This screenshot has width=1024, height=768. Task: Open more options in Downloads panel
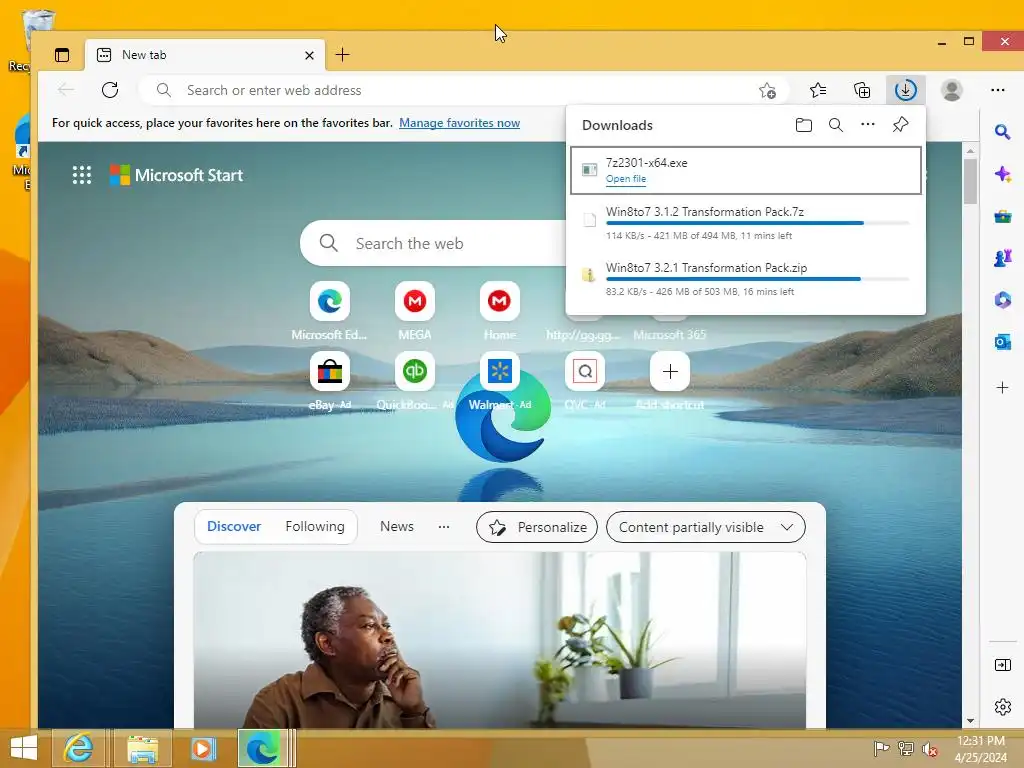pos(867,124)
